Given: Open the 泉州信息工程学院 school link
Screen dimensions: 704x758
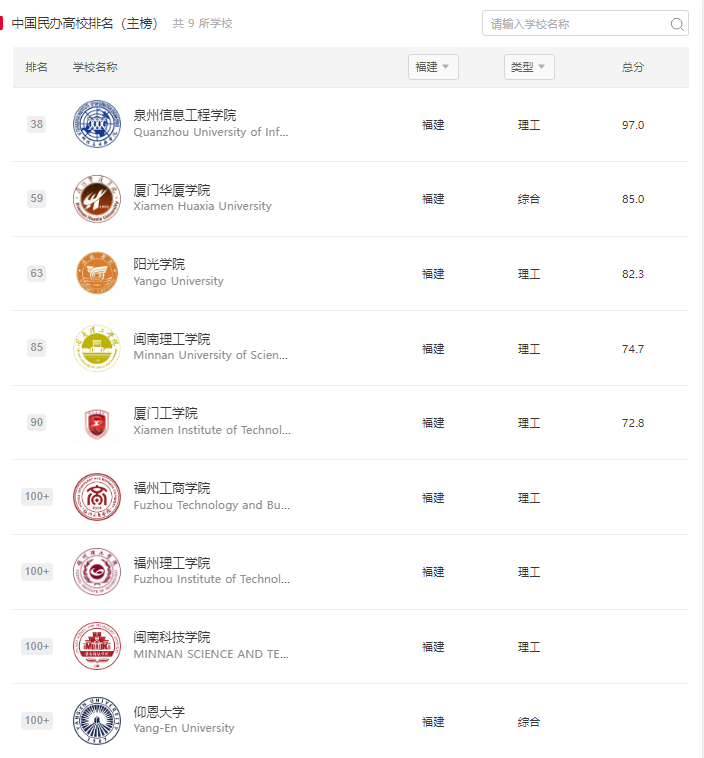Looking at the screenshot, I should pyautogui.click(x=185, y=115).
